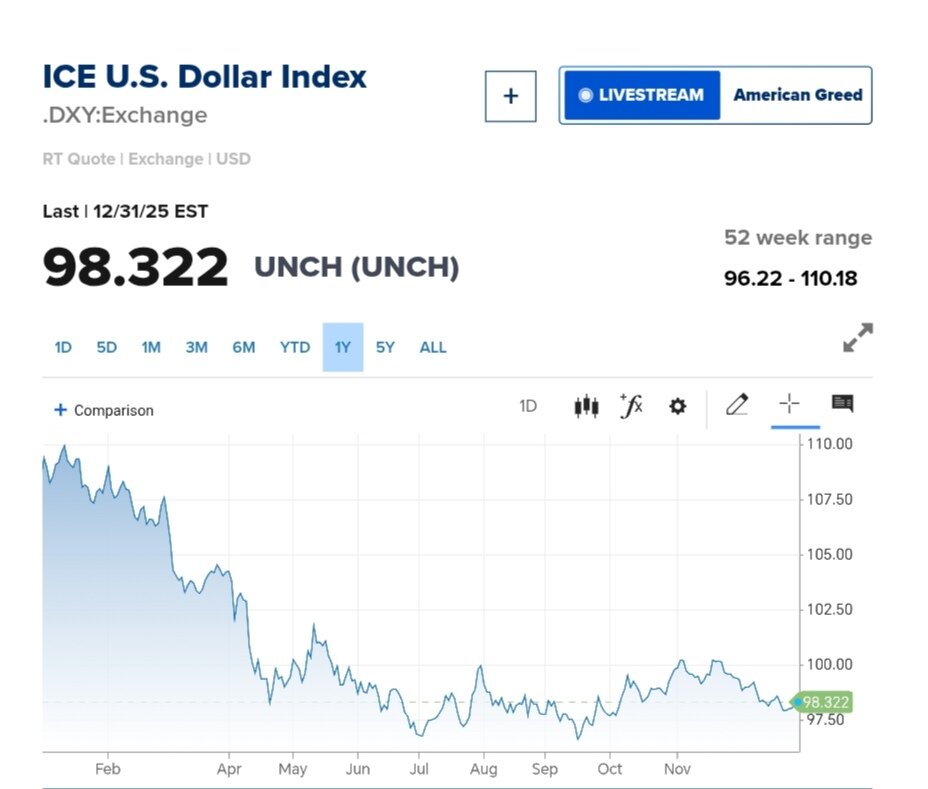
Task: Click the LIVESTREAM button
Action: (x=641, y=96)
